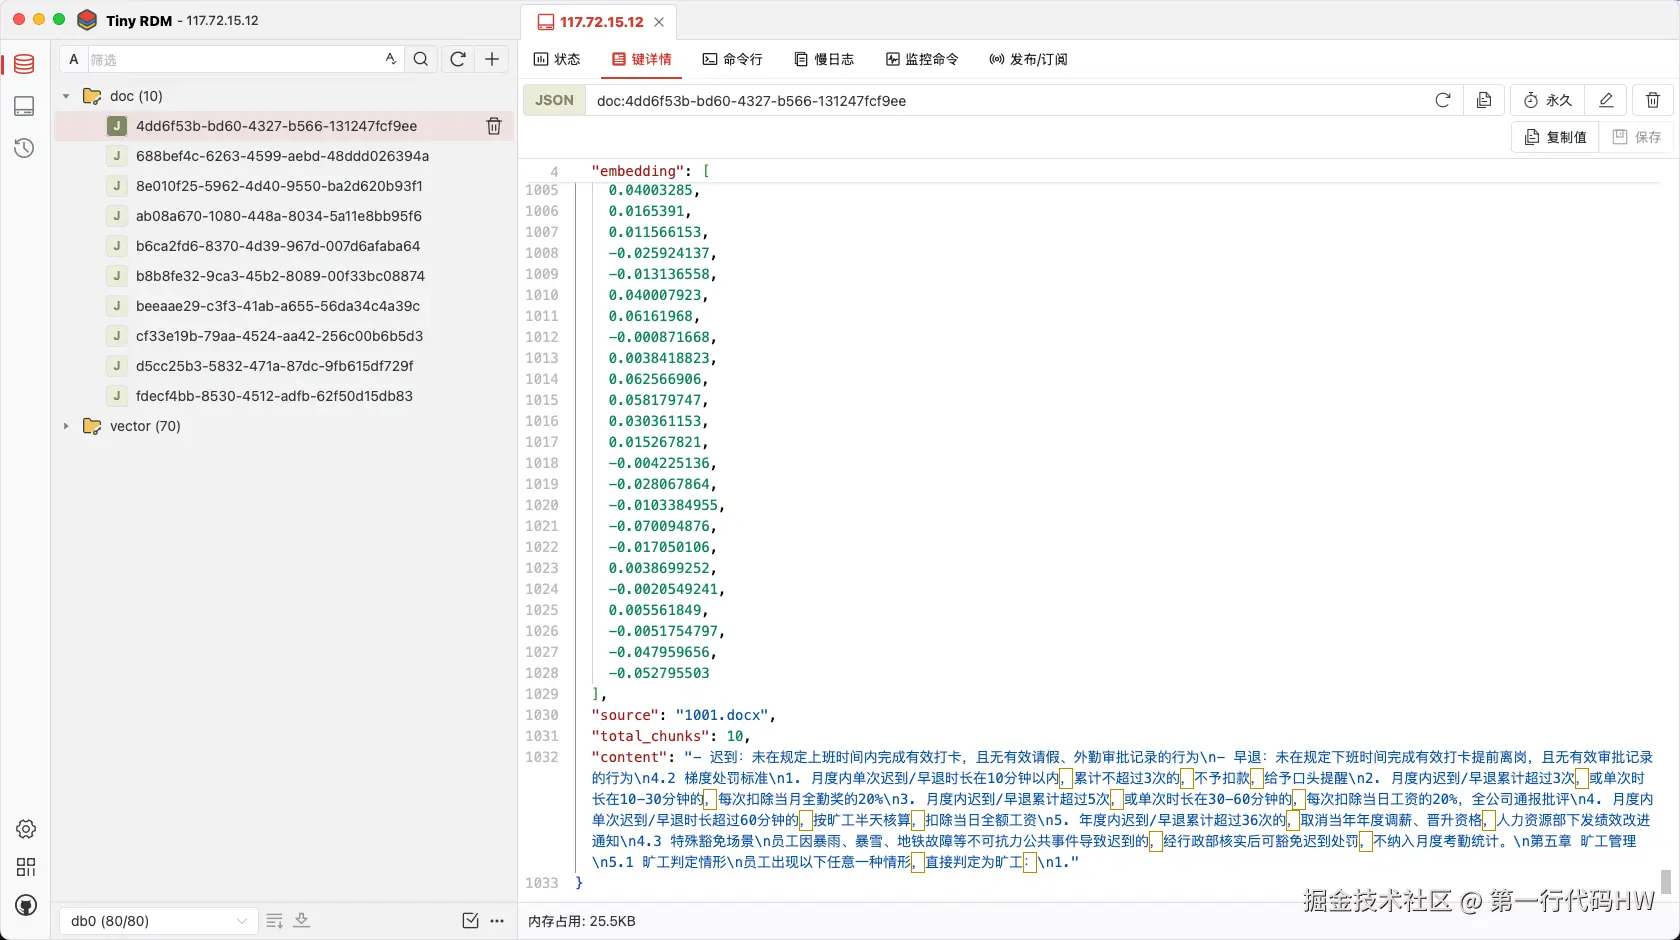Open the filter type selector A
This screenshot has width=1680, height=940.
click(x=73, y=59)
